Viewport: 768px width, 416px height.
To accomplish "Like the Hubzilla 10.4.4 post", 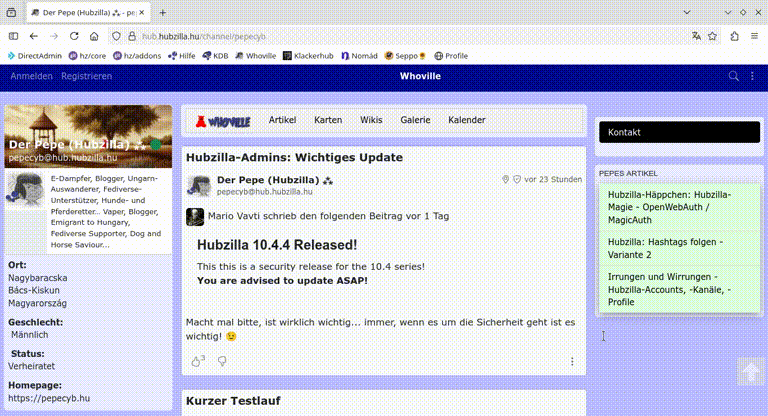I will pyautogui.click(x=196, y=361).
